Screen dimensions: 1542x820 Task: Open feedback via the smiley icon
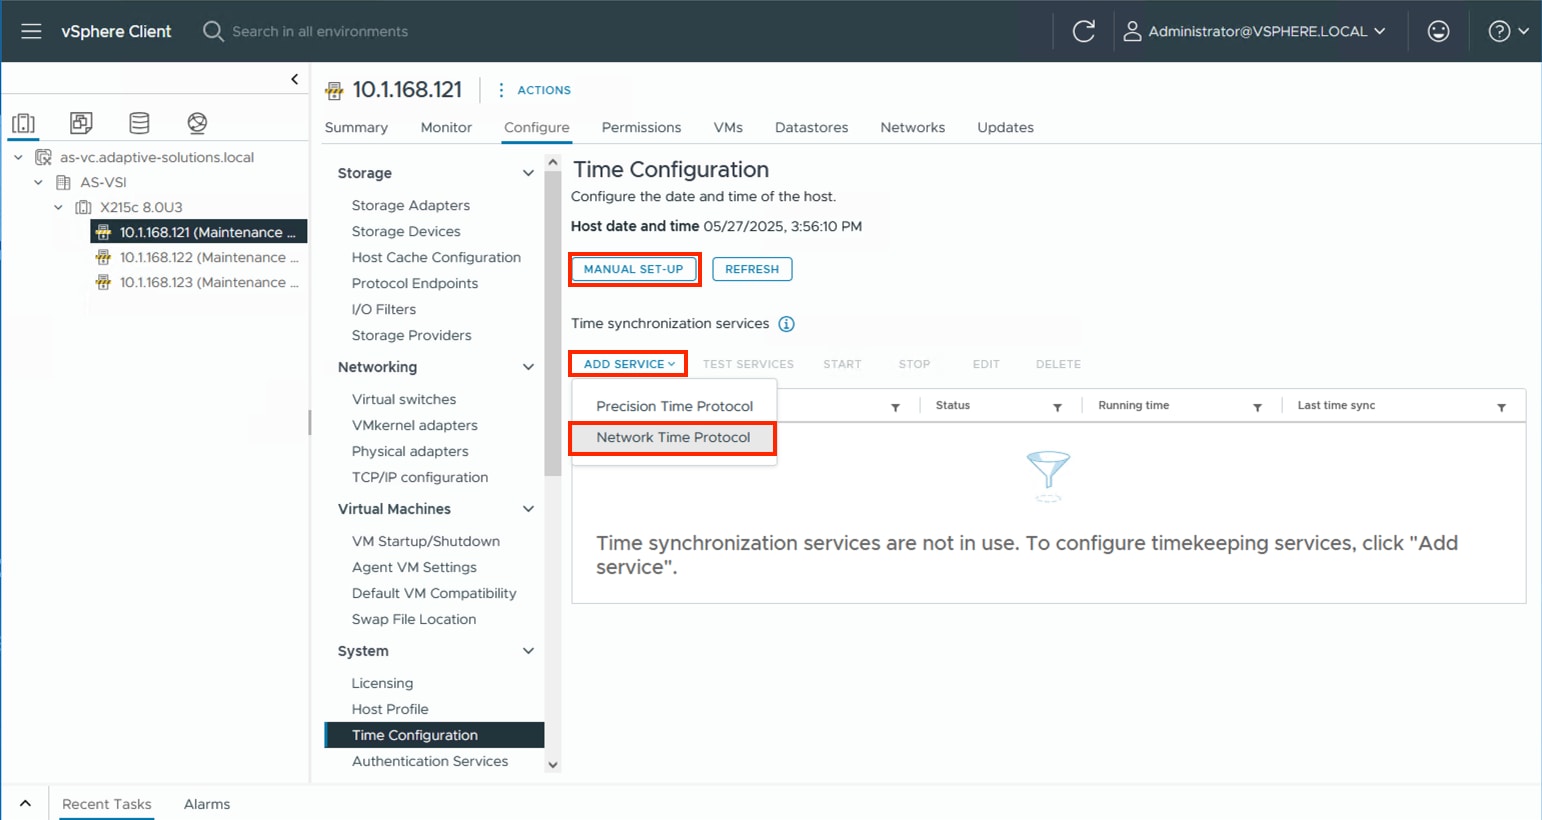[1438, 31]
